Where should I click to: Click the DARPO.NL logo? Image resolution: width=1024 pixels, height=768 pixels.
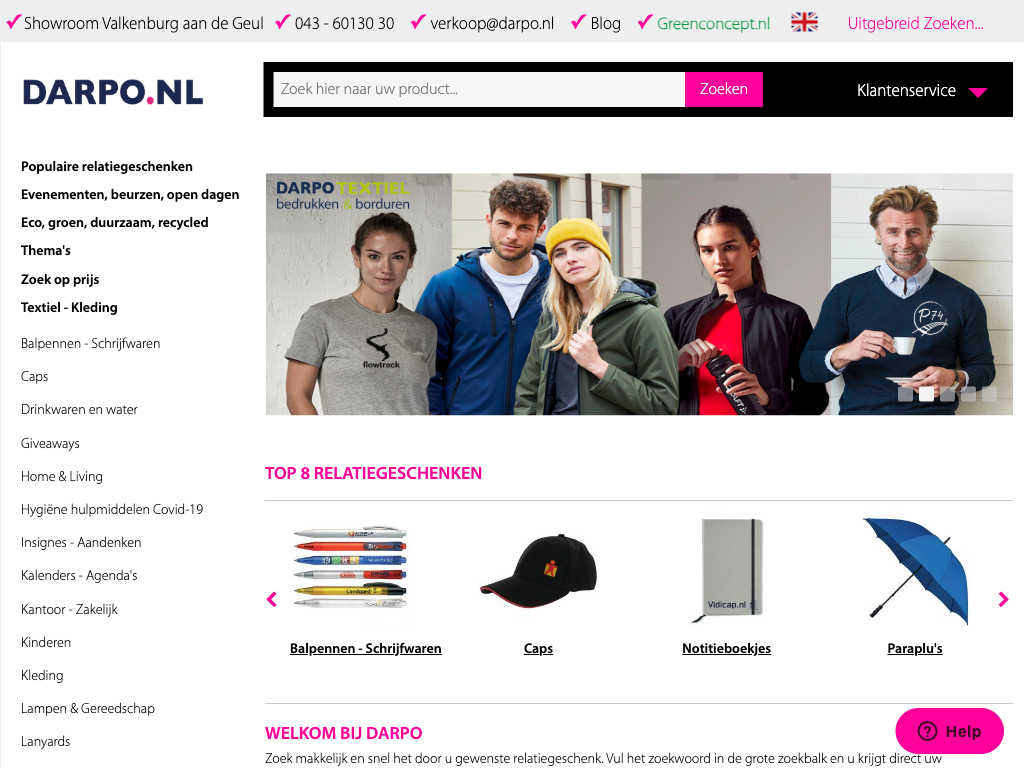[x=113, y=92]
